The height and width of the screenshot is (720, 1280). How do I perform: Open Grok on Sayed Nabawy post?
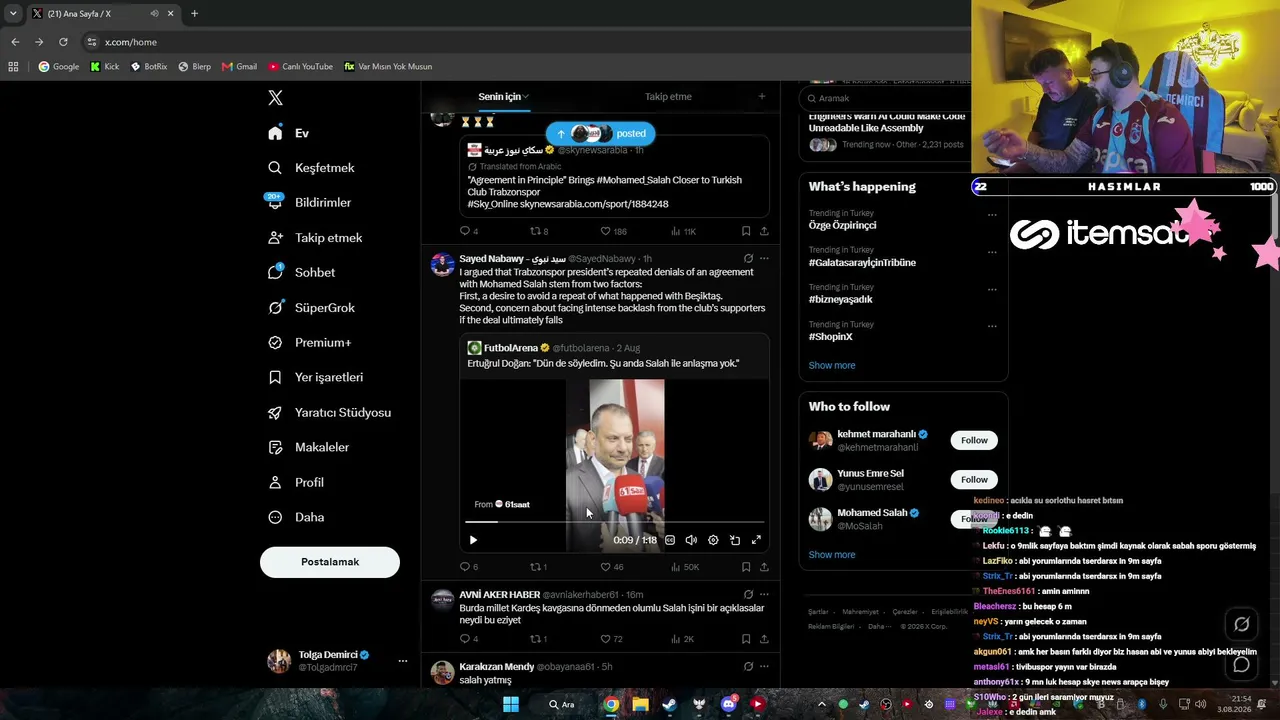[748, 259]
